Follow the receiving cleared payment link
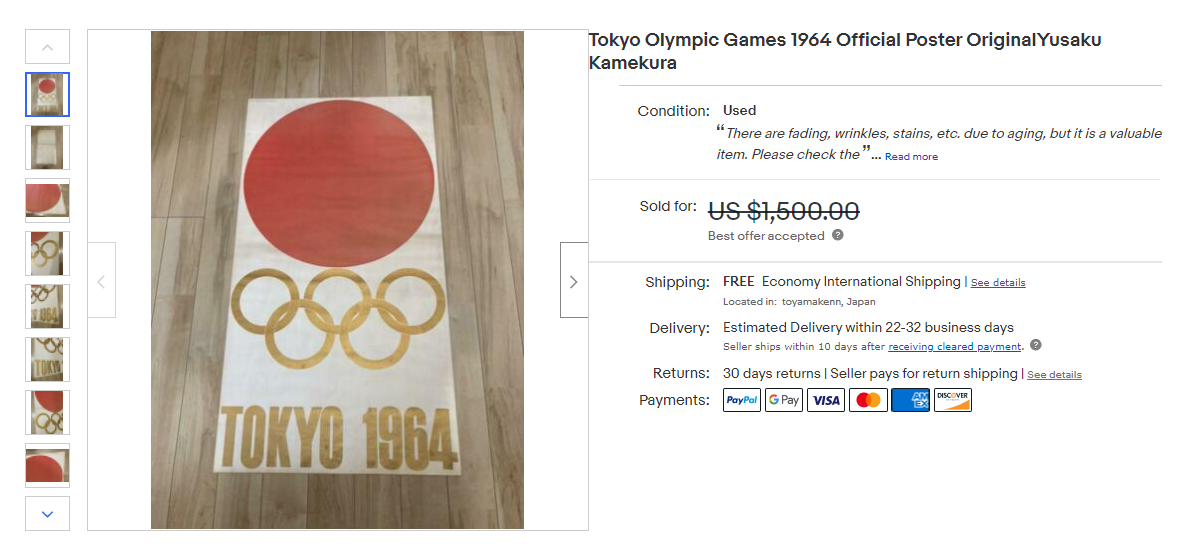This screenshot has width=1178, height=551. (955, 347)
